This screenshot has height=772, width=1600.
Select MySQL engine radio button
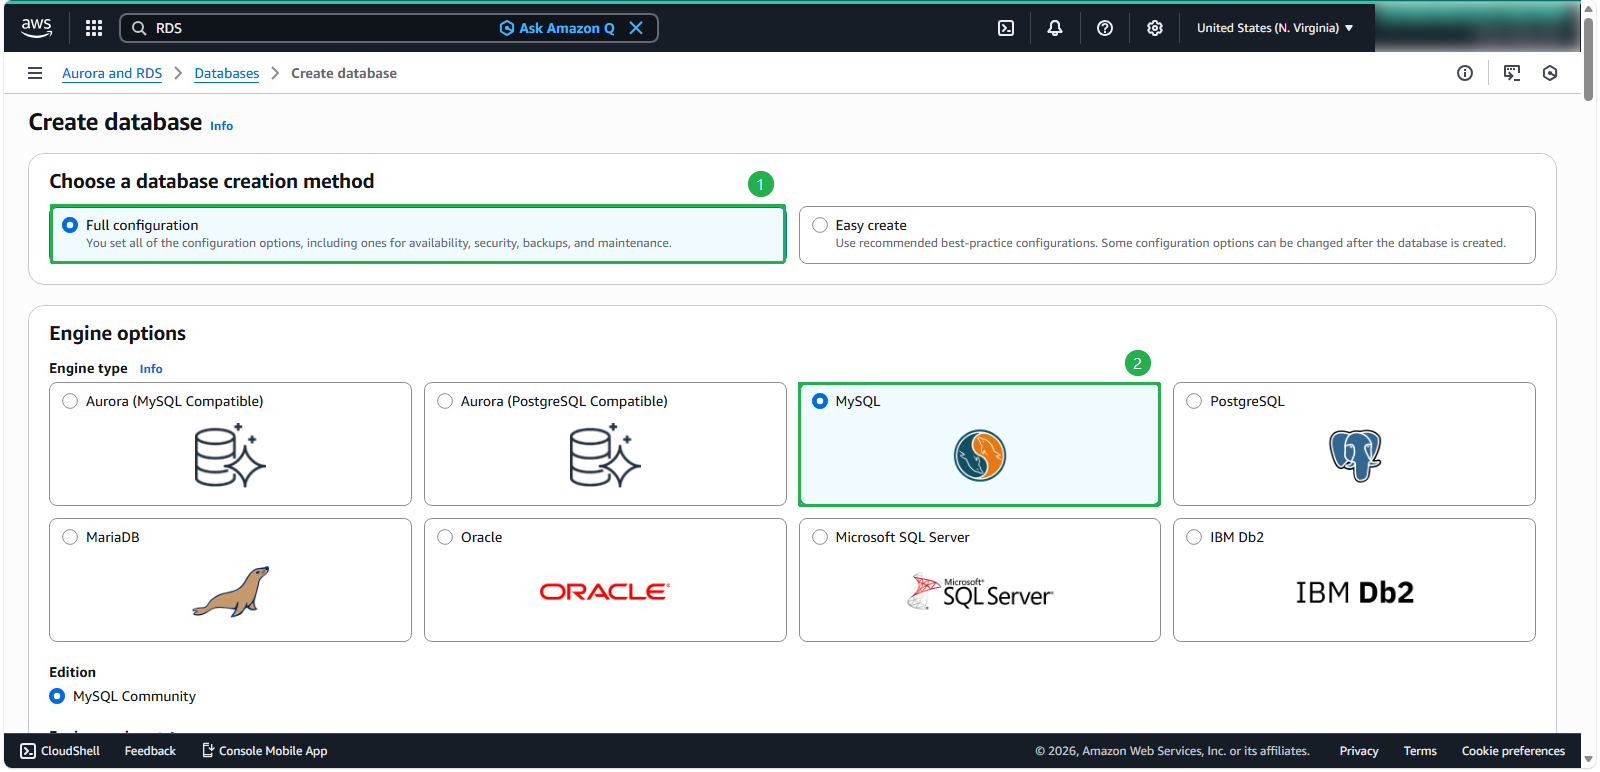820,401
